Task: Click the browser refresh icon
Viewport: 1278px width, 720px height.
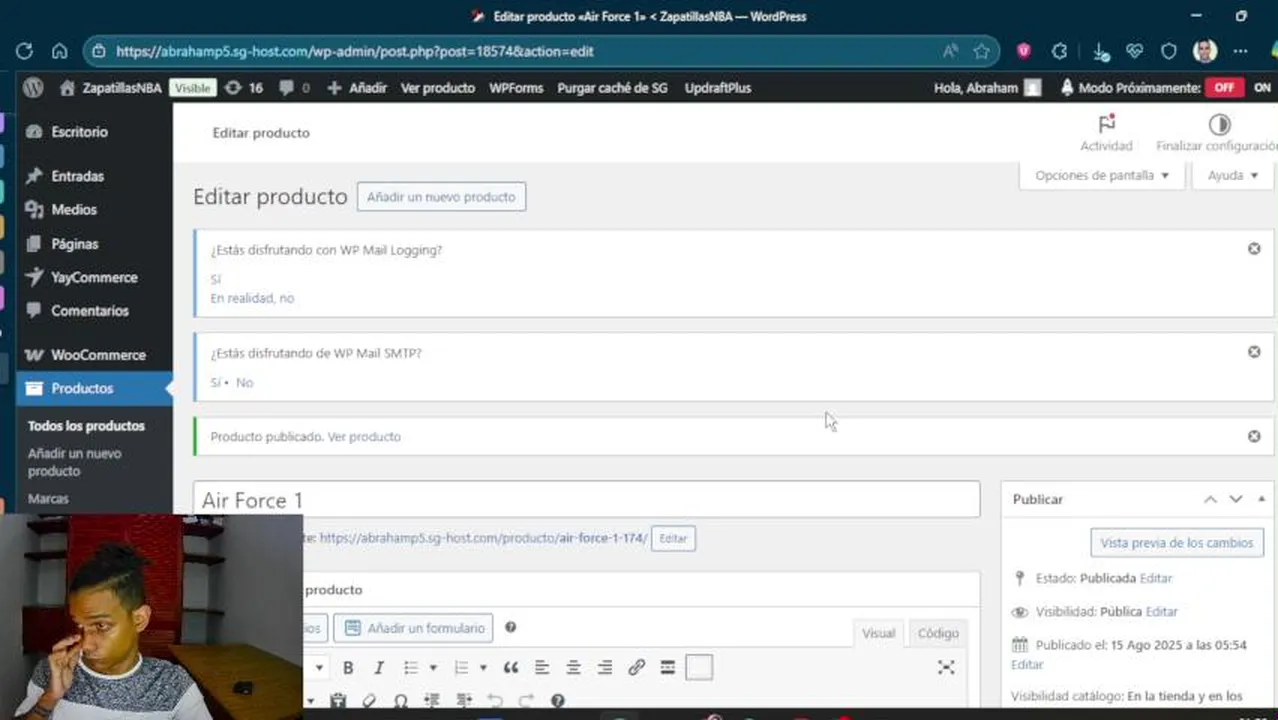Action: (x=24, y=51)
